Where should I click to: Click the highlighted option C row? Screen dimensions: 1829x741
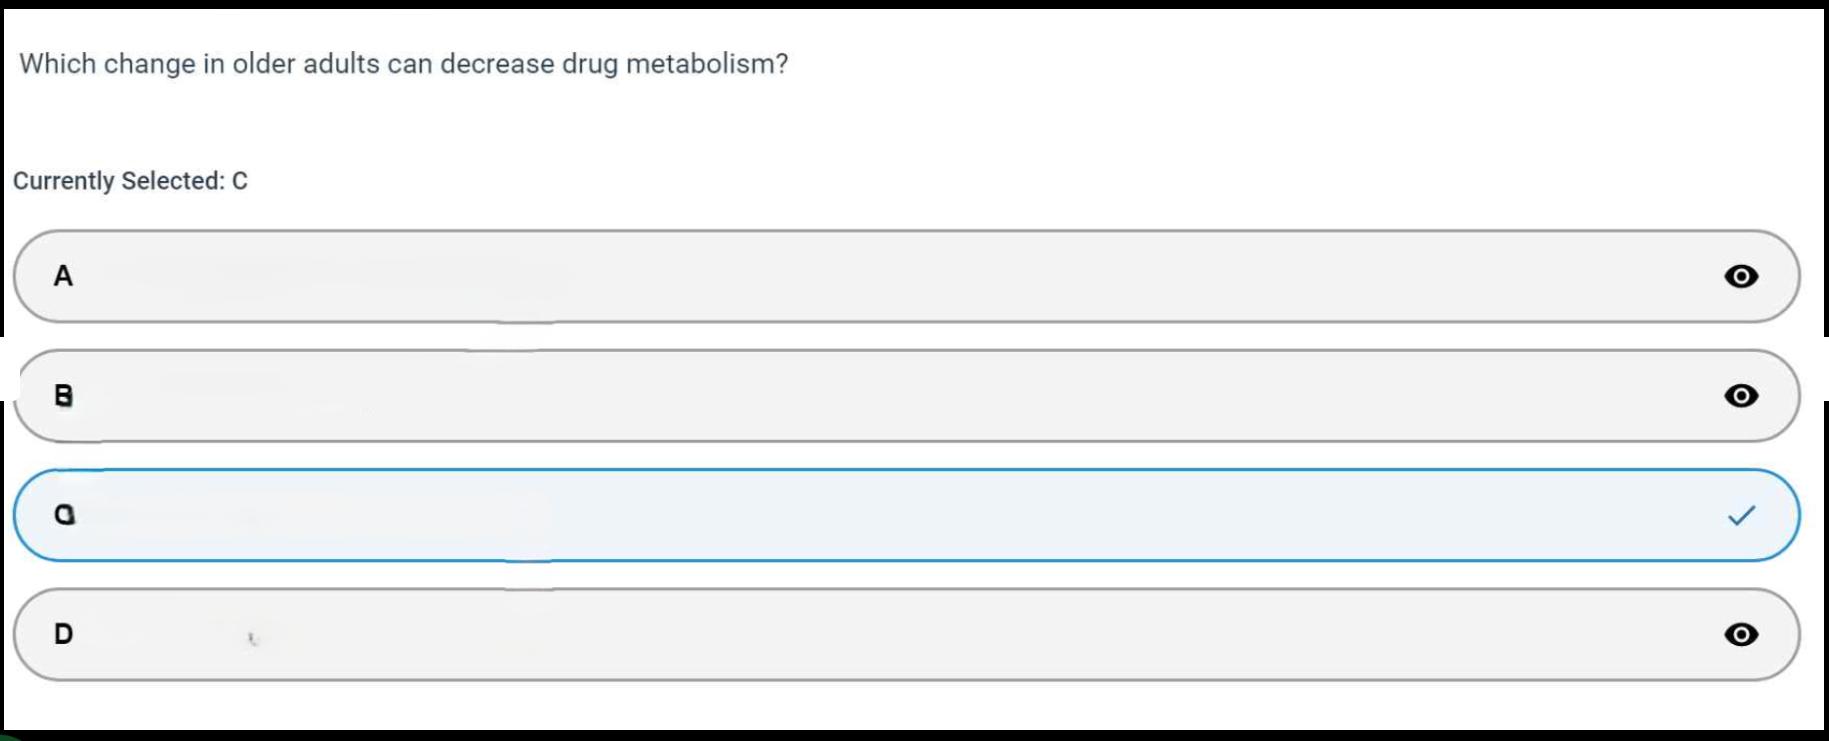pos(900,516)
